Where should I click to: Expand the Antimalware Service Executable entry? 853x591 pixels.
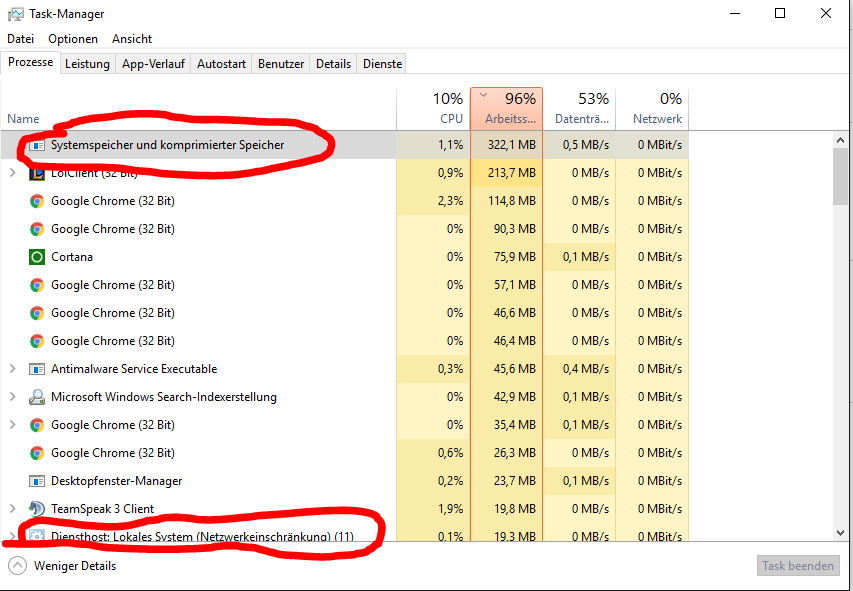tap(13, 369)
